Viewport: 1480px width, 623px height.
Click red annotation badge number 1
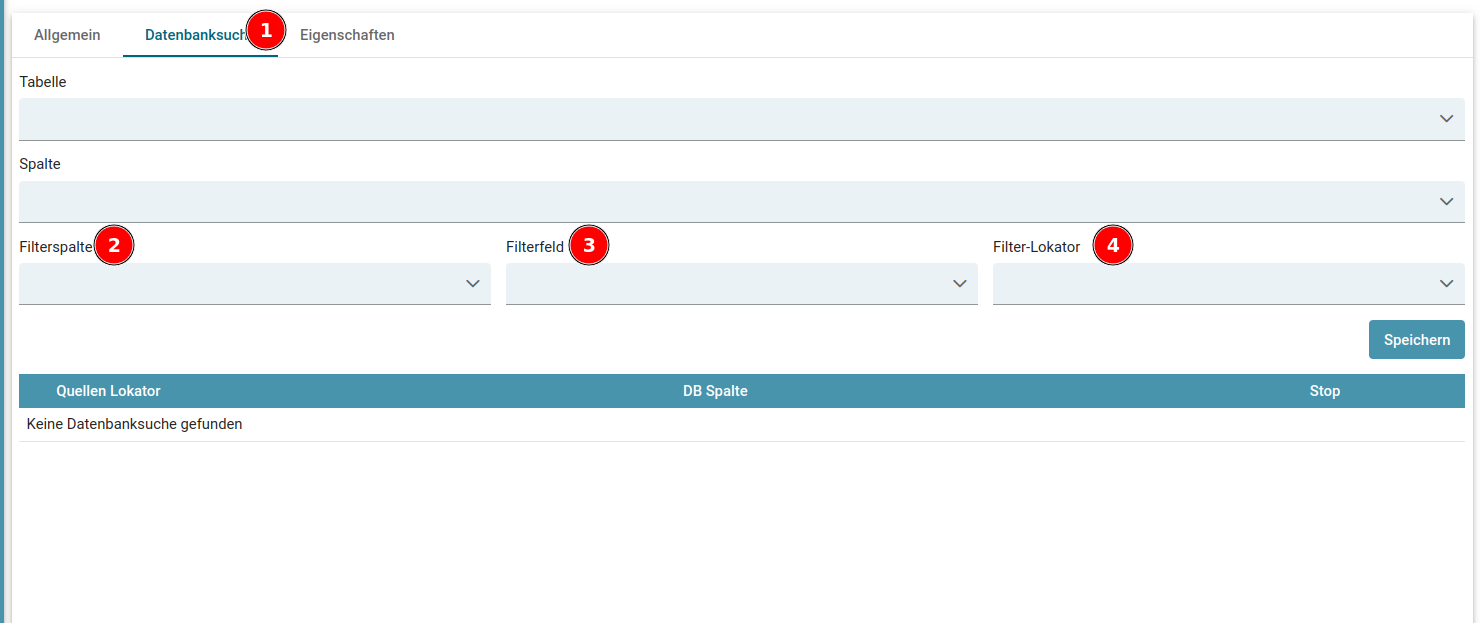click(x=265, y=31)
